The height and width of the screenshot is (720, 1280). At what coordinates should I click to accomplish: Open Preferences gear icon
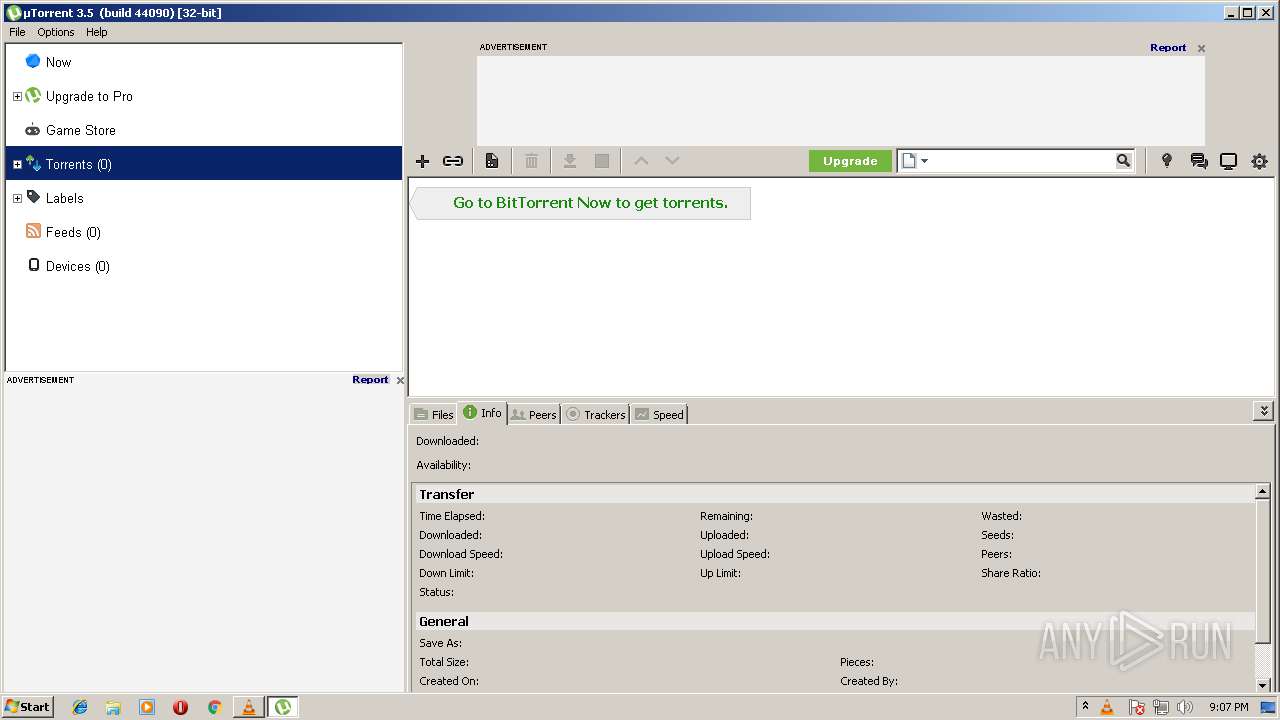coord(1259,161)
